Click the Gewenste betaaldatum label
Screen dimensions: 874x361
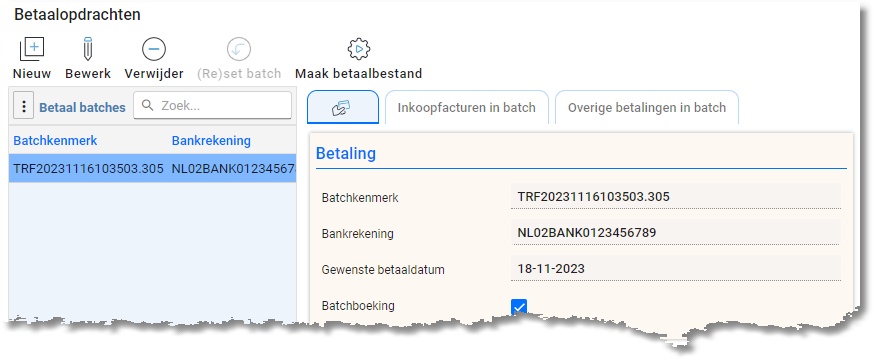[x=383, y=270]
